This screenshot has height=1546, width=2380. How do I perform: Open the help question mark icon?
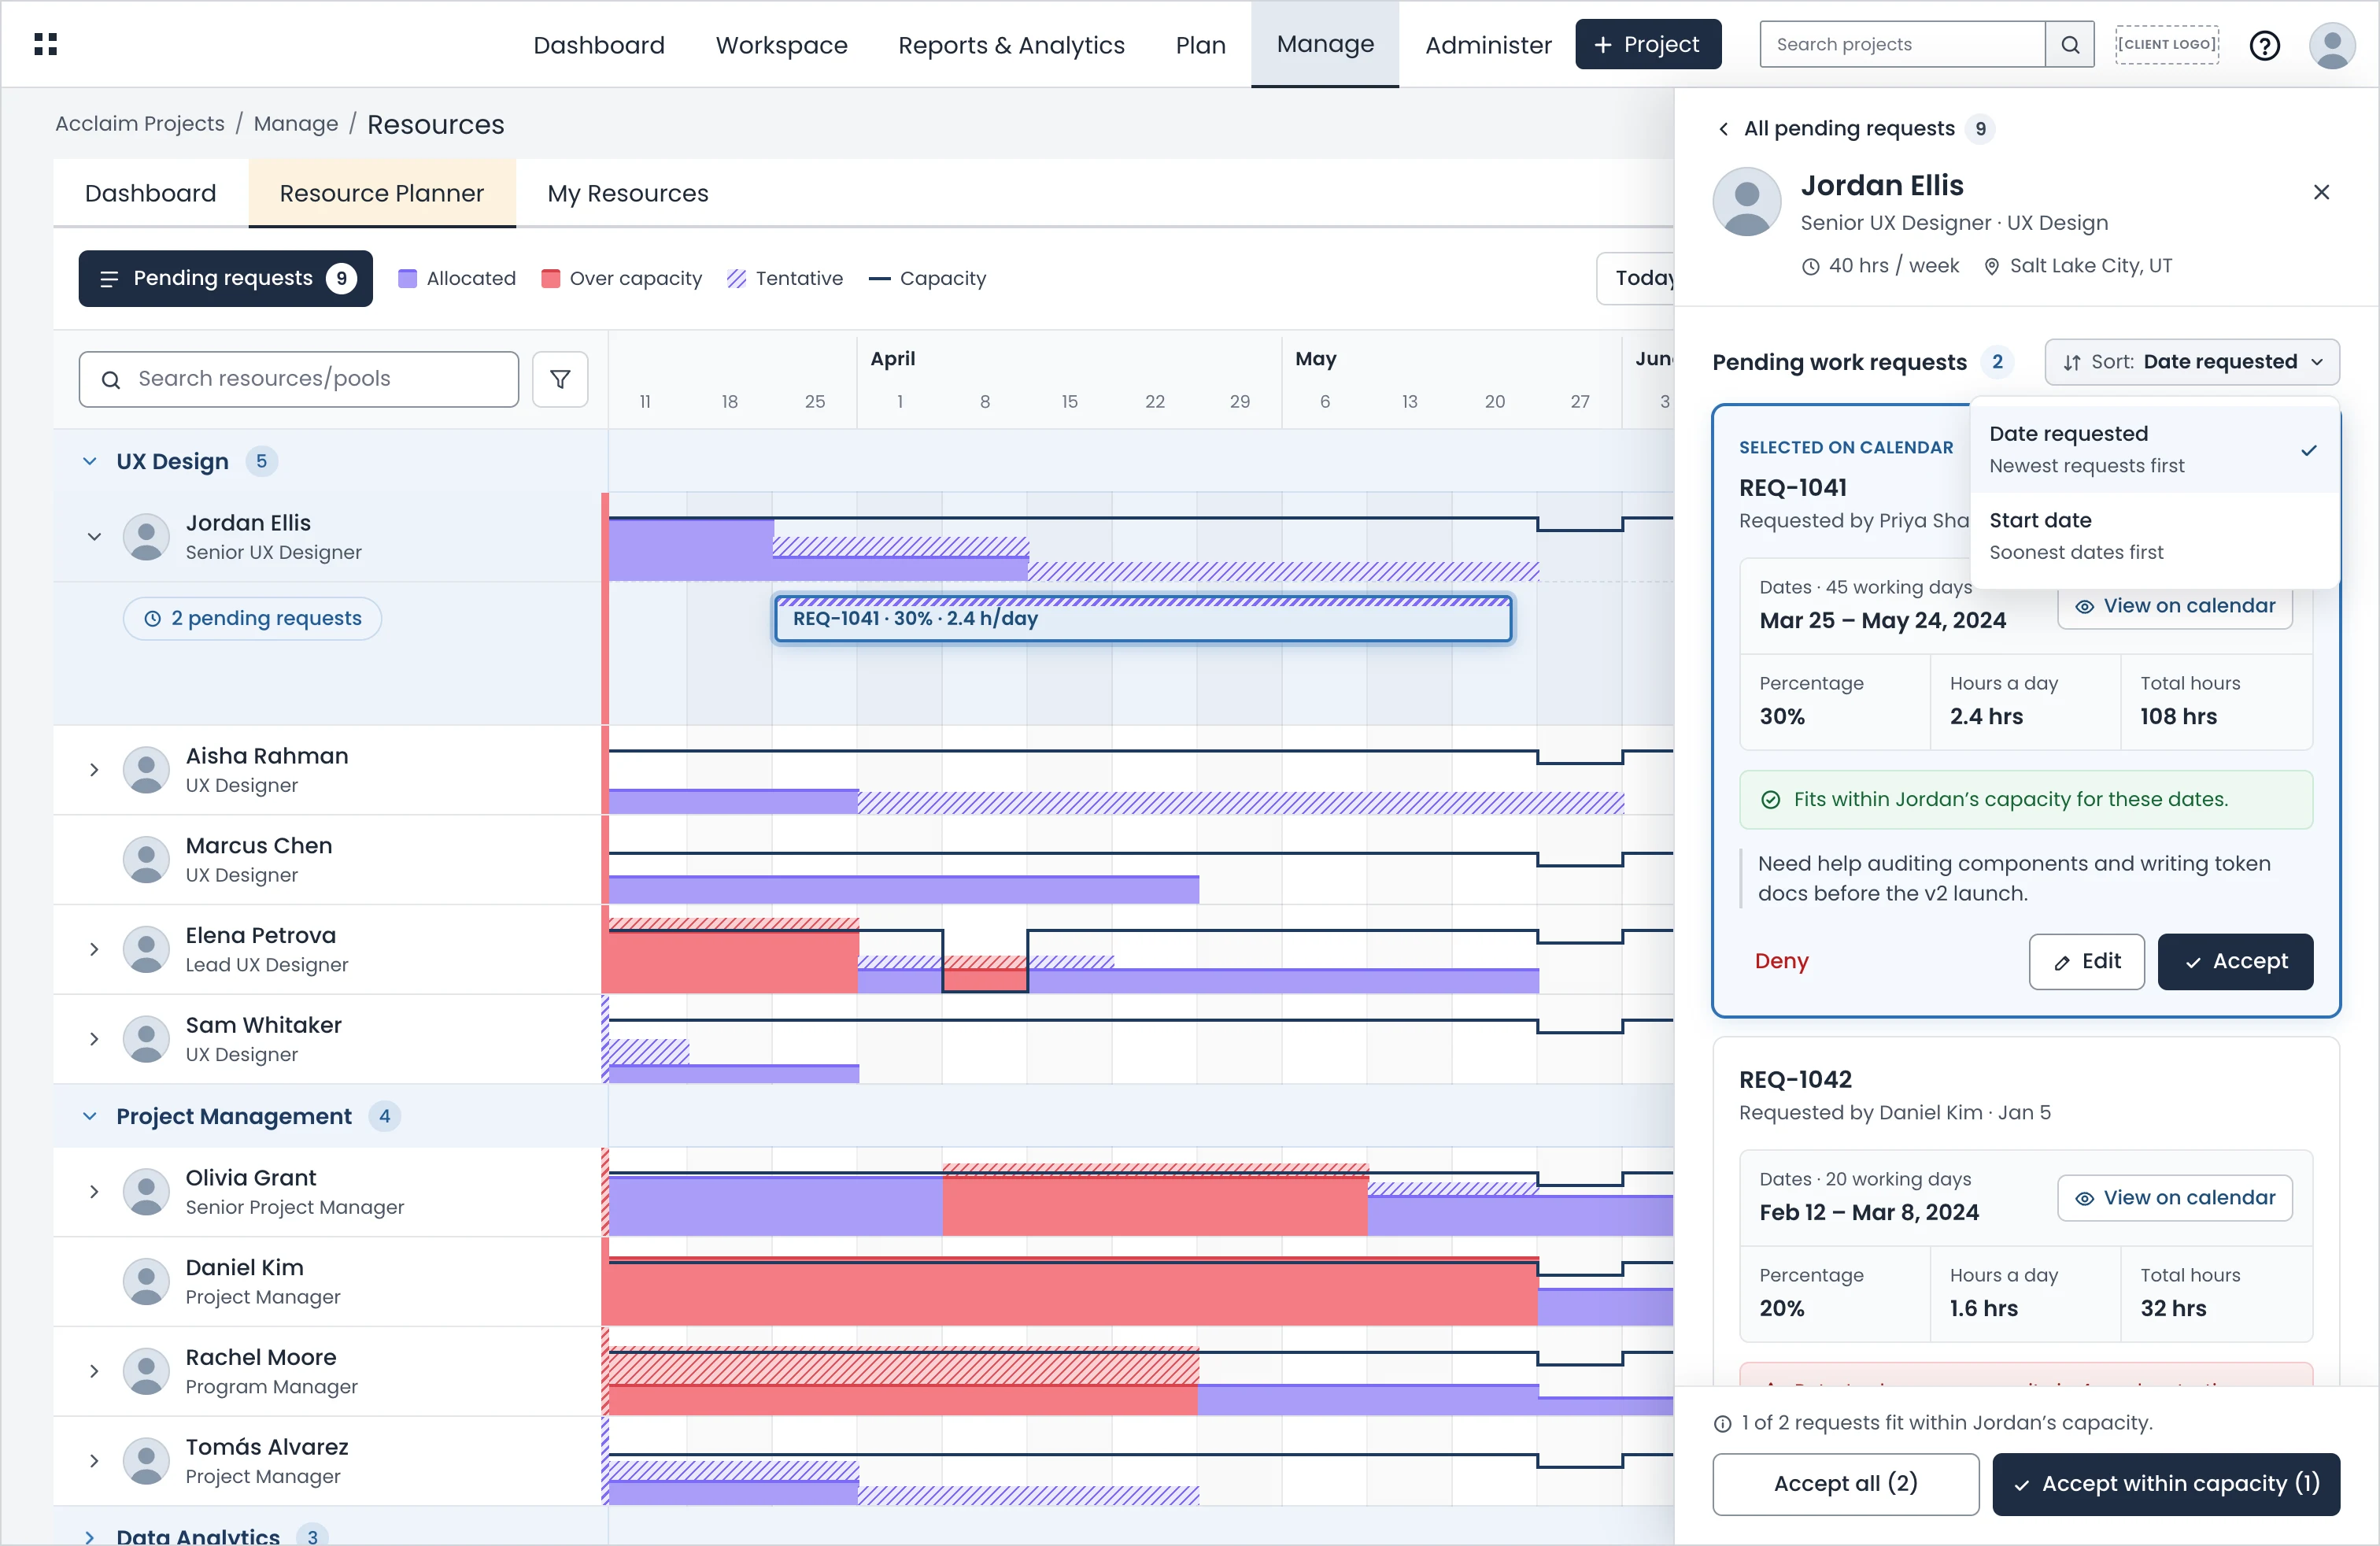(x=2265, y=45)
